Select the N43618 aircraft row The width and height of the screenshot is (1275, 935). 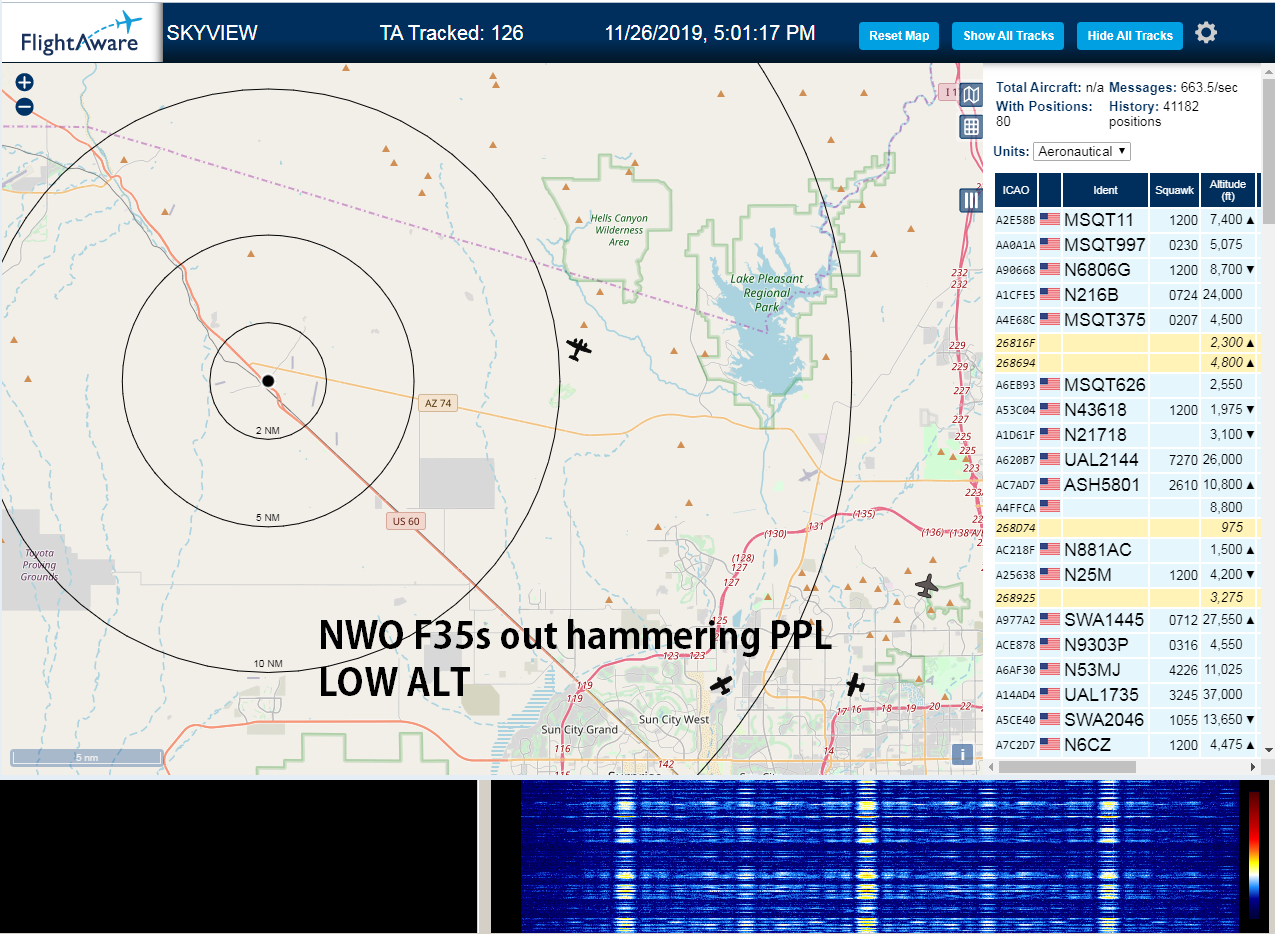tap(1125, 410)
